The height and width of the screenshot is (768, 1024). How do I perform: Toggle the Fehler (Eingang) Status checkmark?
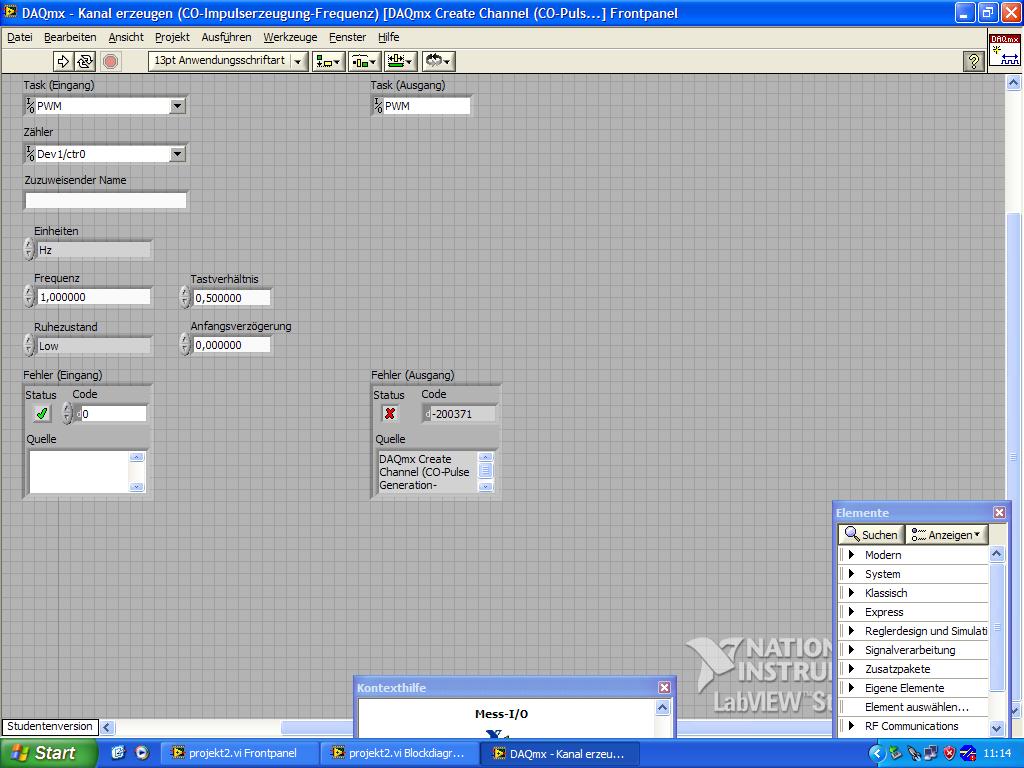(x=42, y=413)
